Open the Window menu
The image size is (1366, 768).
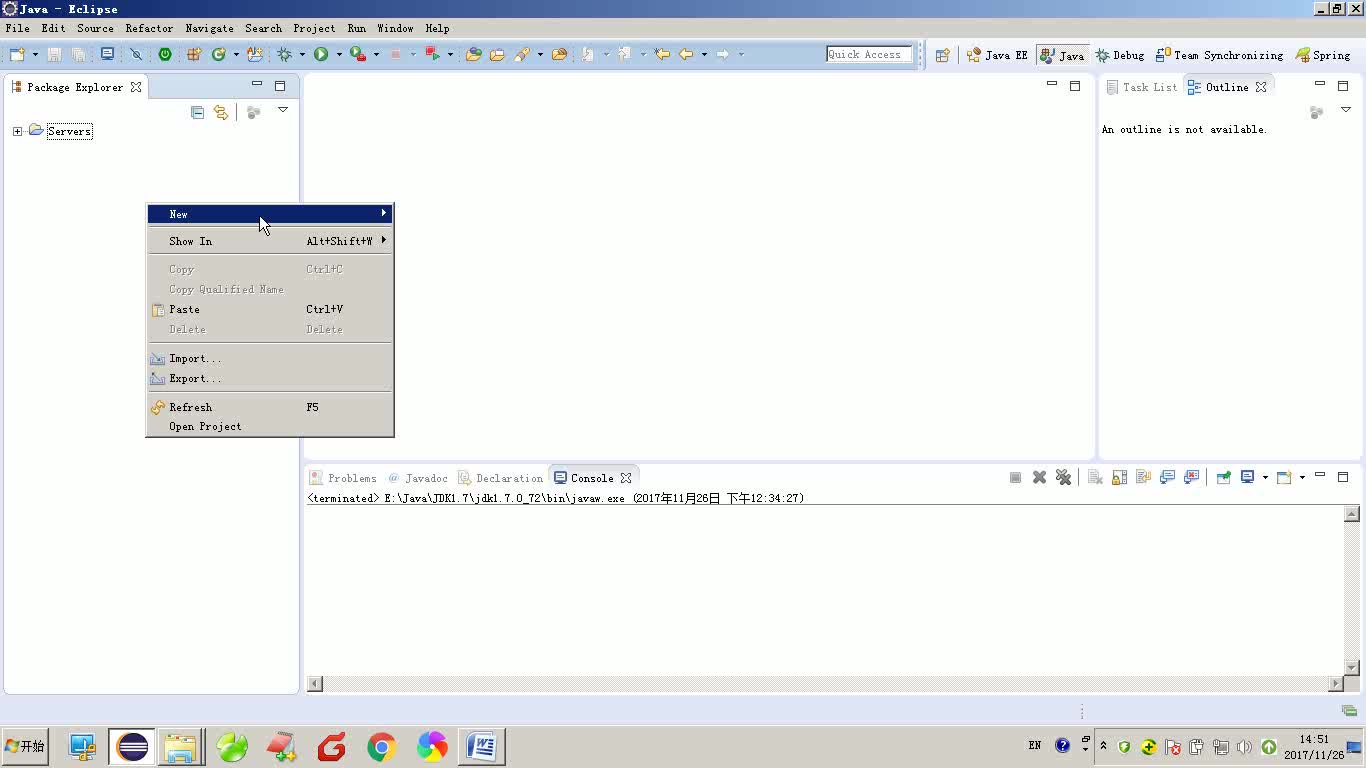point(395,28)
